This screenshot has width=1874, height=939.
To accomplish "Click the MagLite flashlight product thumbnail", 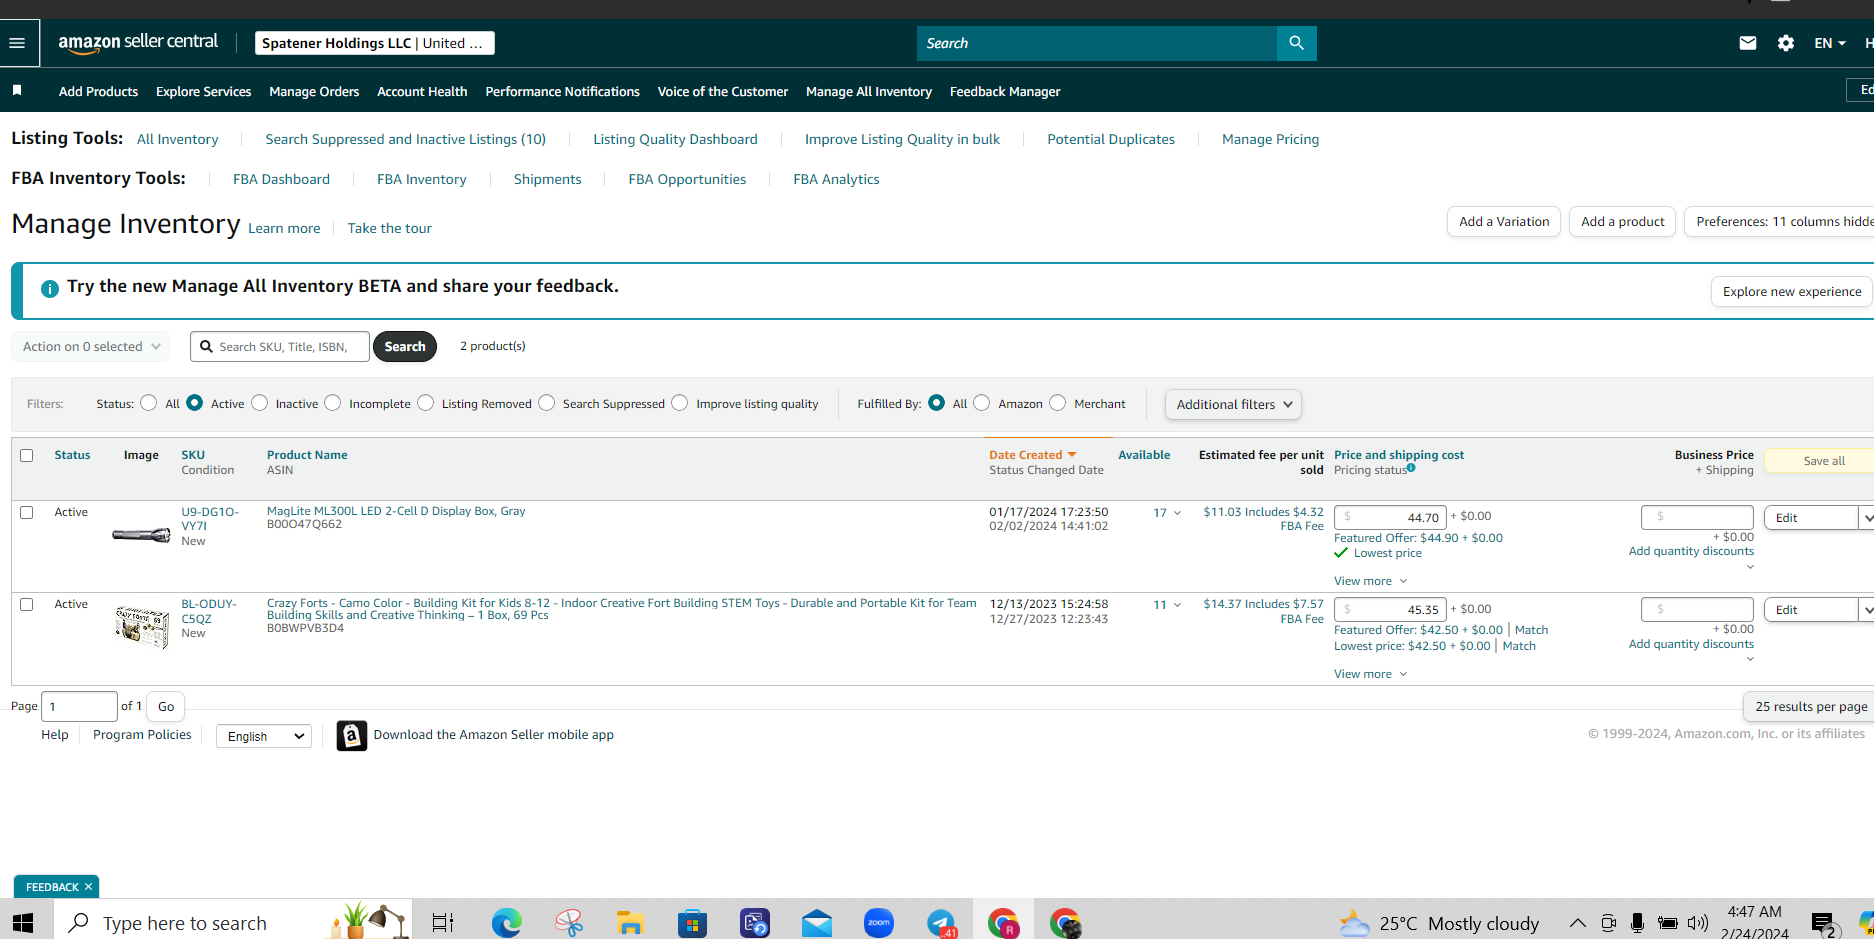I will coord(141,535).
